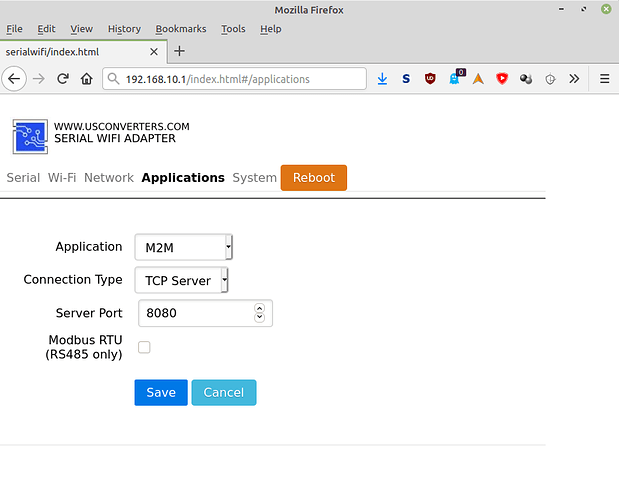Open the Firefox hamburger menu
619x500 pixels.
(604, 79)
